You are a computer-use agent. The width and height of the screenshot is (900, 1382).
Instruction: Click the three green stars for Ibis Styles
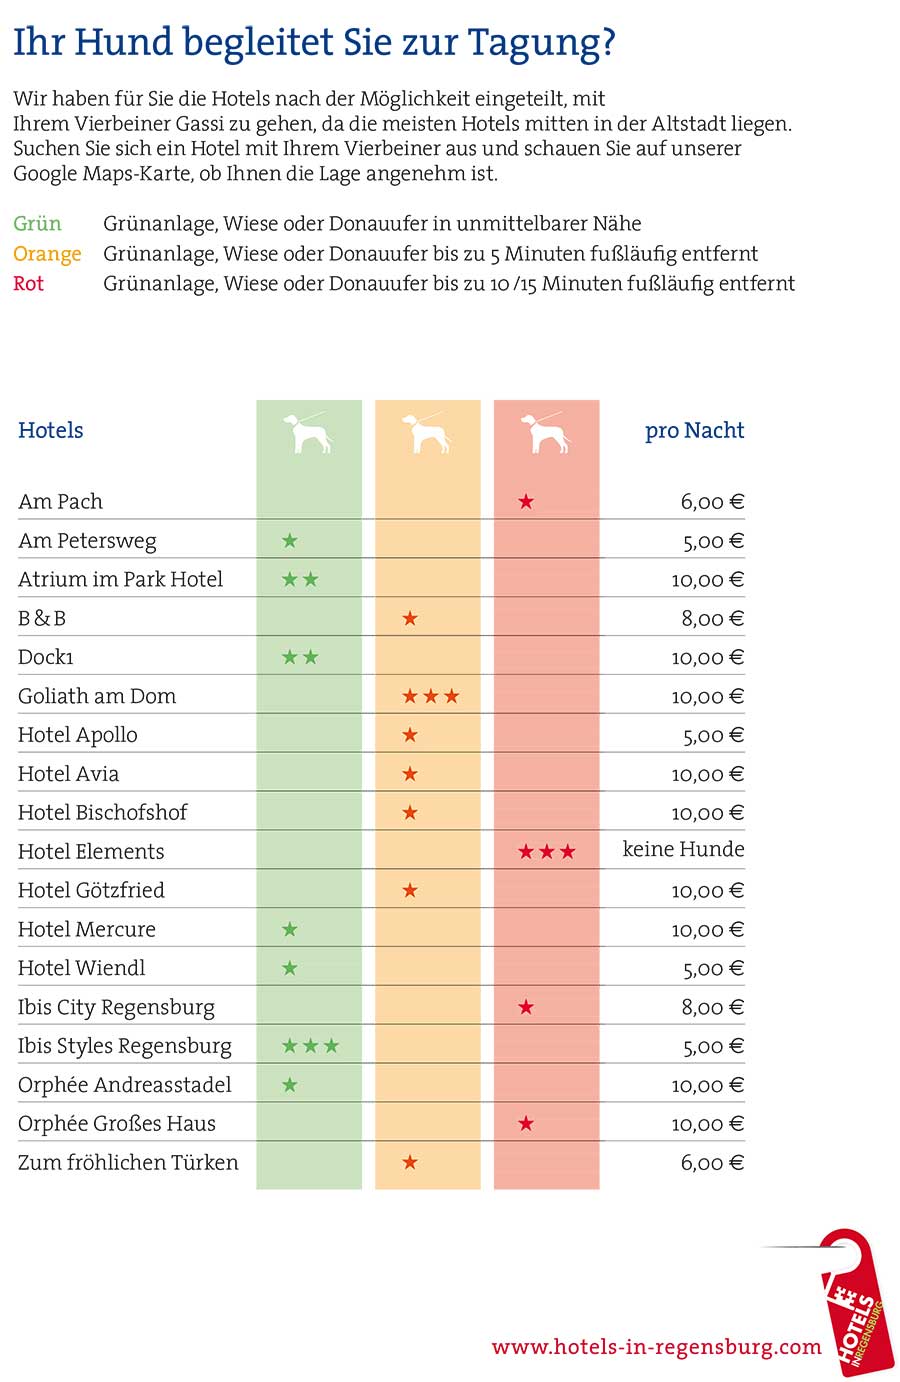(x=311, y=1046)
